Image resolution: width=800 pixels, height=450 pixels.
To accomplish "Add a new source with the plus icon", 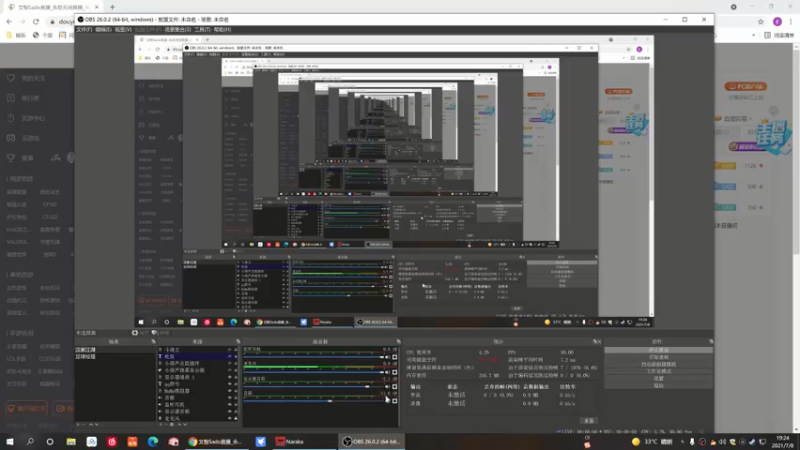I will pos(160,424).
